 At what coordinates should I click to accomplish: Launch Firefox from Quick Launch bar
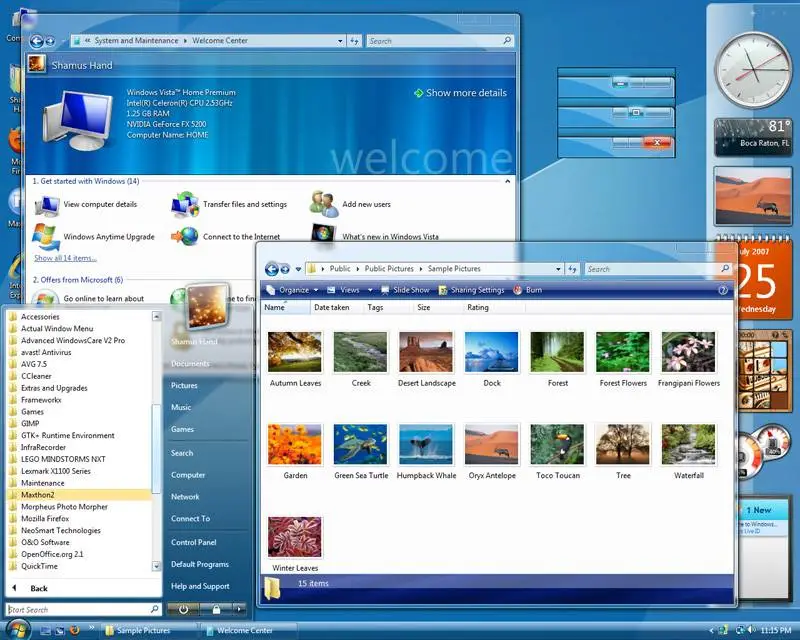[x=74, y=630]
